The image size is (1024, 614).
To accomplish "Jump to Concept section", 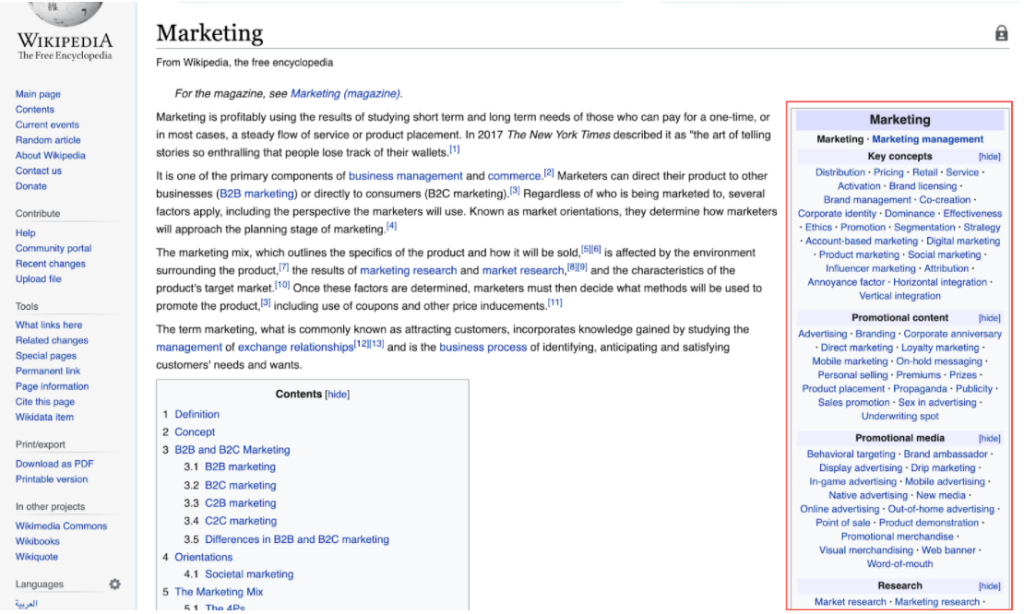I will [194, 432].
